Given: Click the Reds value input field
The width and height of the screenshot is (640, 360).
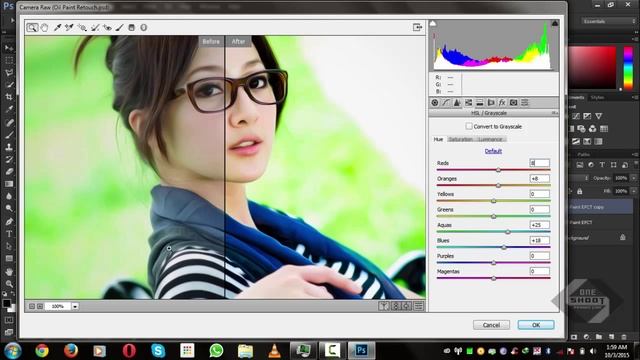Looking at the screenshot, I should (539, 163).
